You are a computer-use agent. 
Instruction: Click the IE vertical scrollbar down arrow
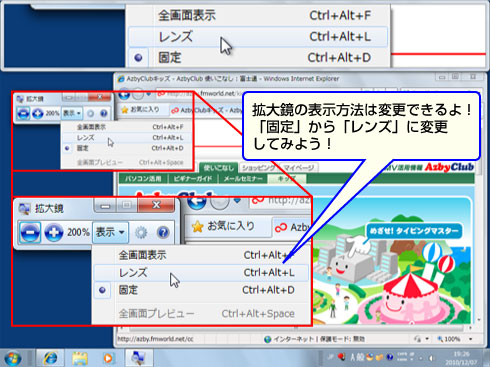click(479, 320)
